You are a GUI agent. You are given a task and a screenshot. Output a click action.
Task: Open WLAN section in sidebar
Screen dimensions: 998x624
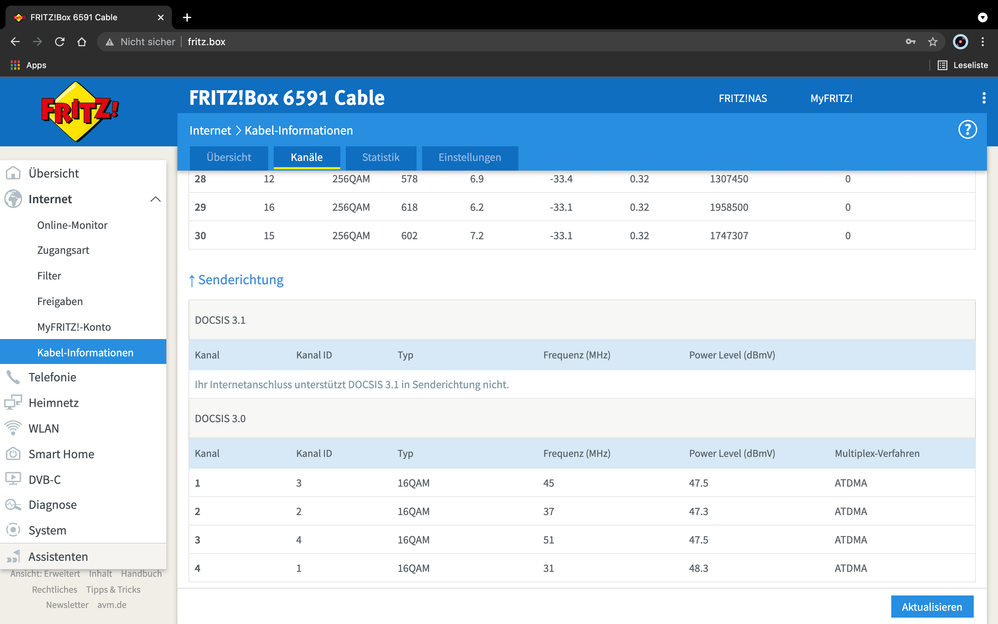(x=43, y=428)
